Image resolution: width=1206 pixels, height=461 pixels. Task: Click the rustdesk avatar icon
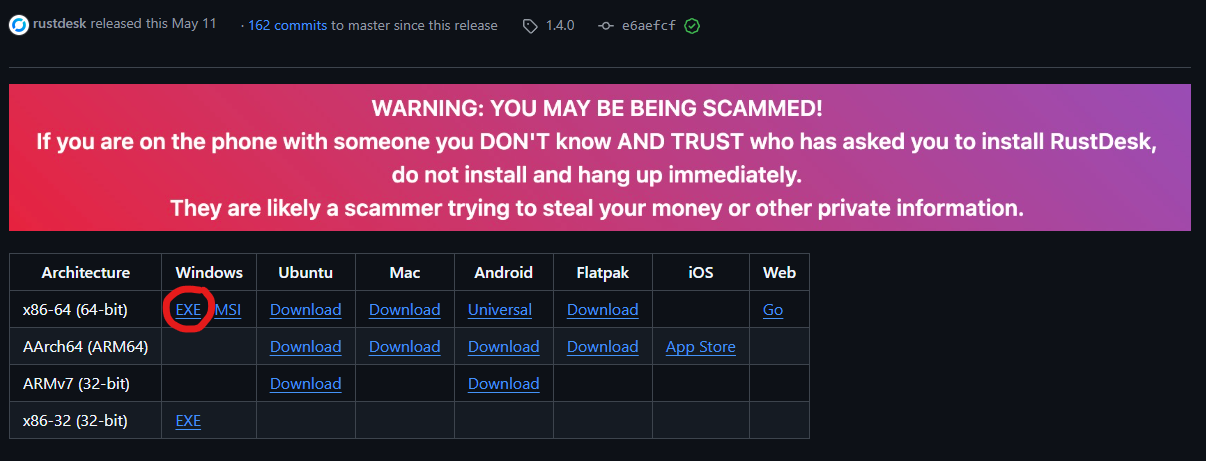pos(18,25)
